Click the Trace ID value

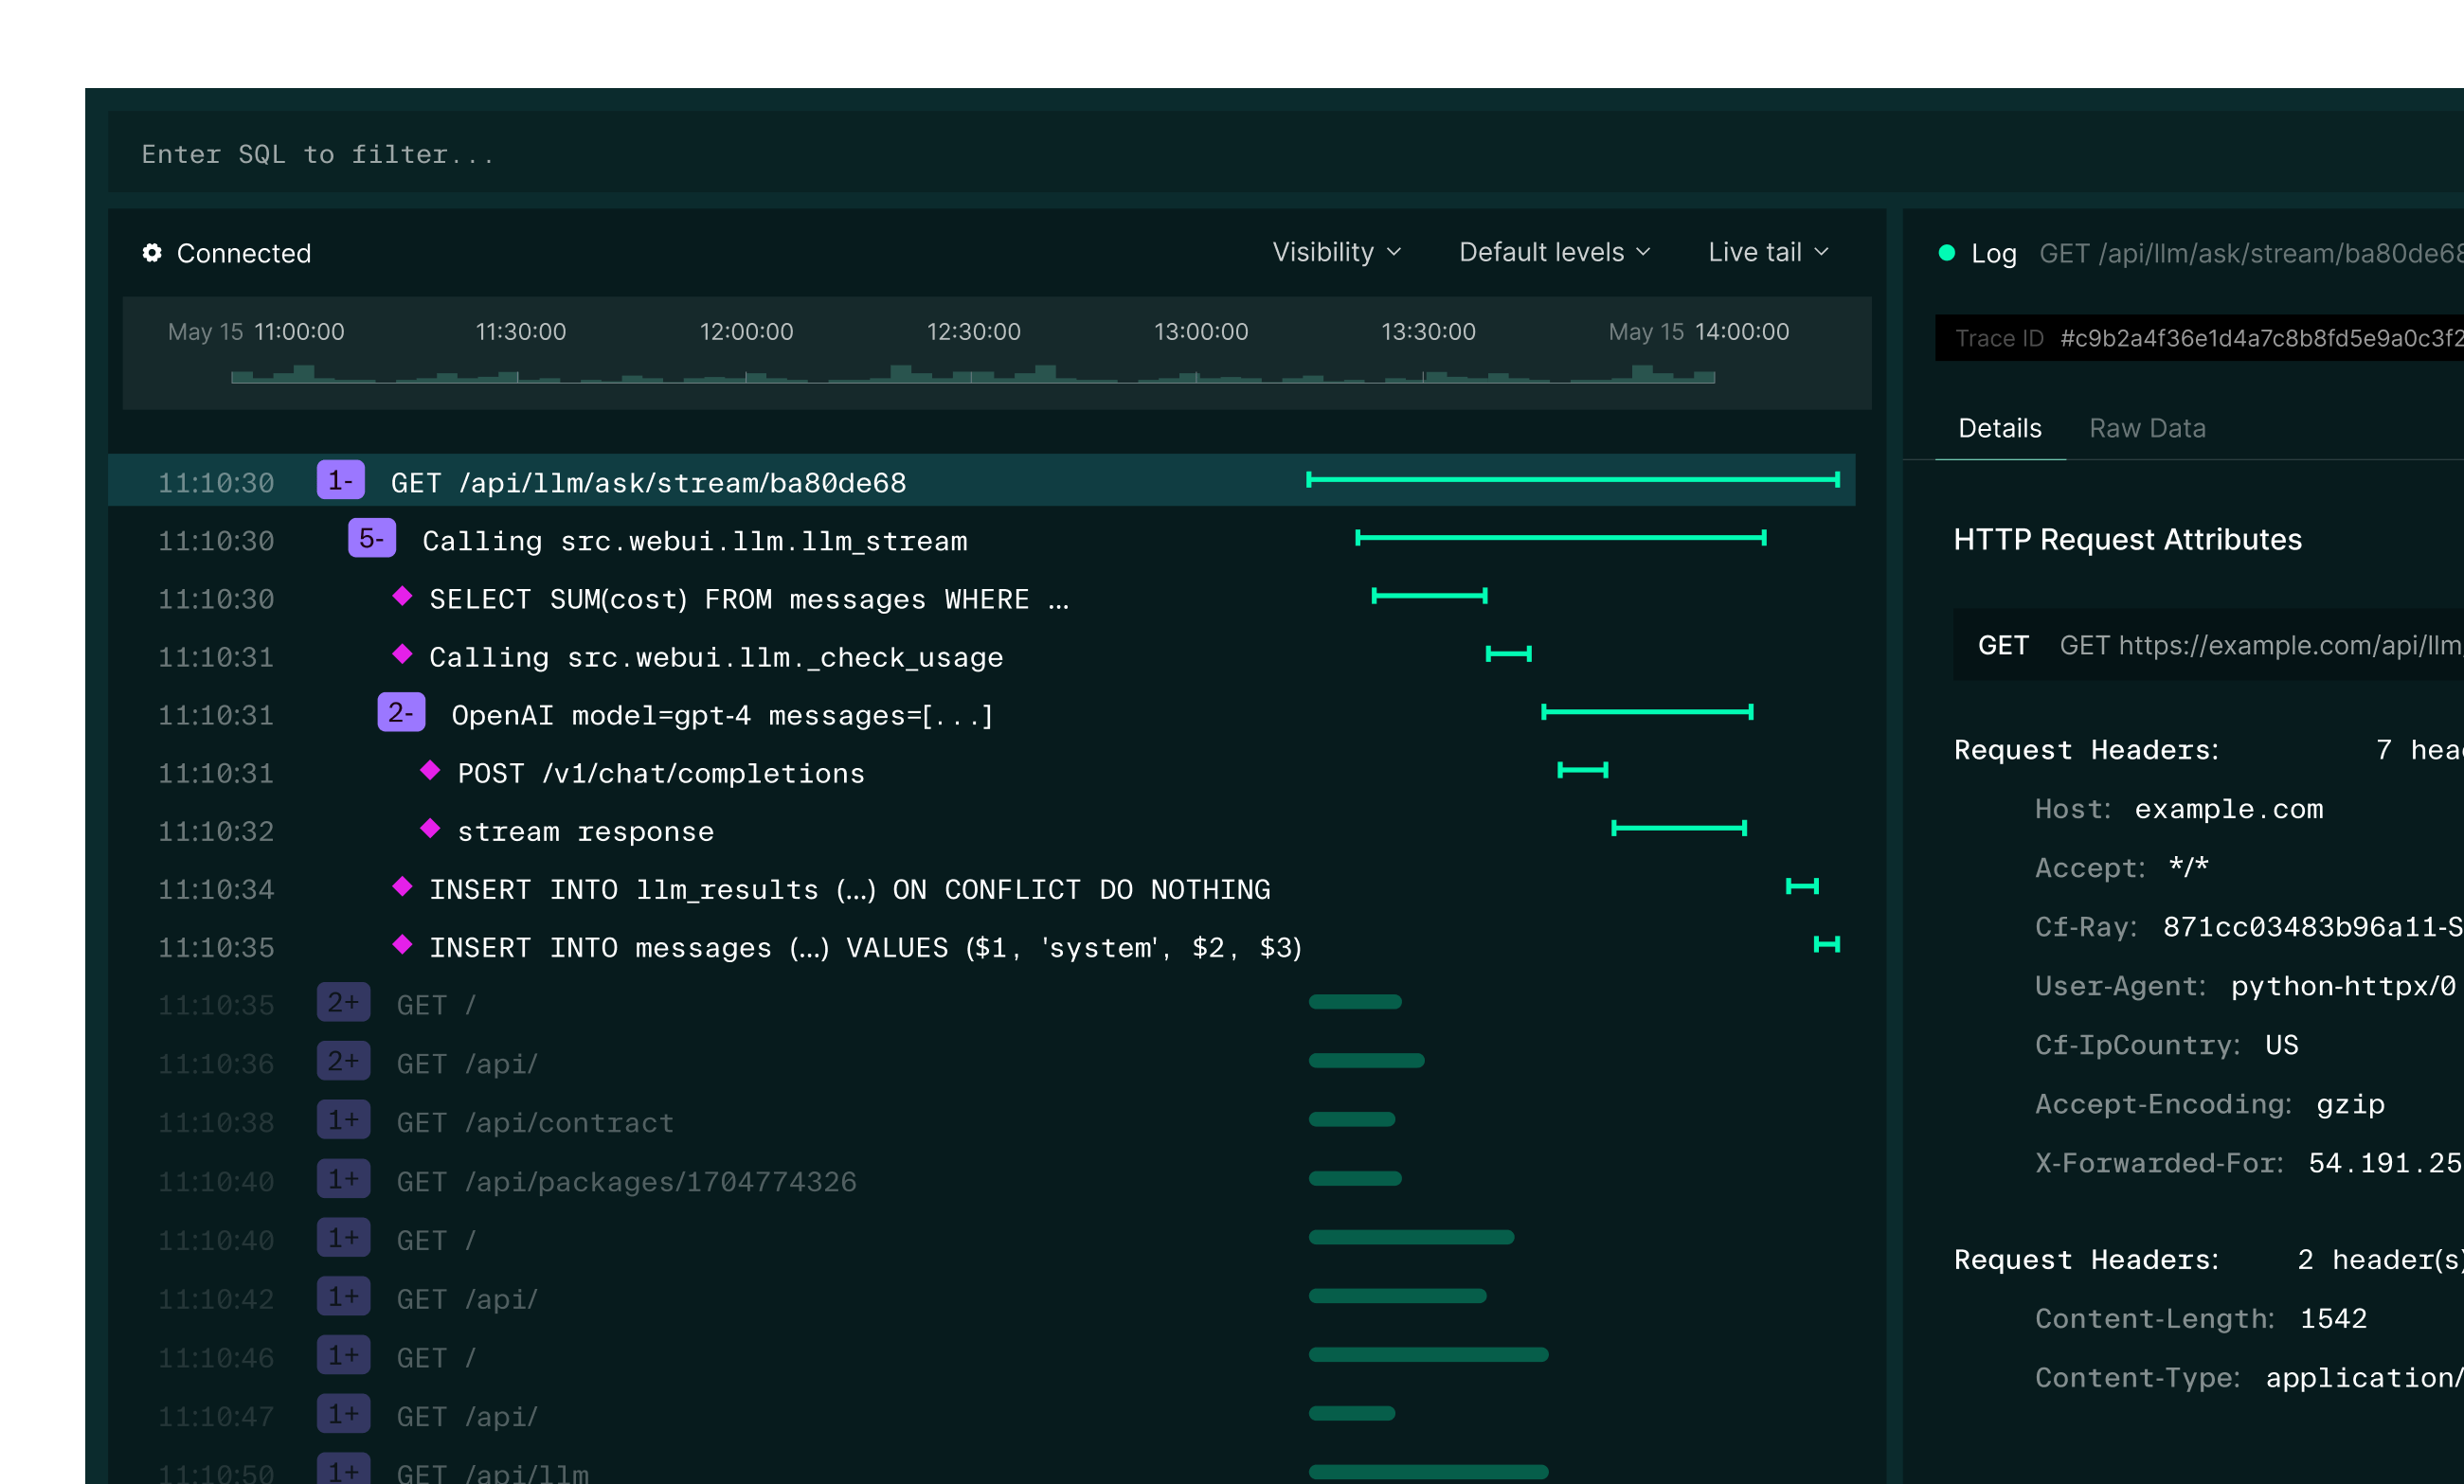tap(2260, 338)
